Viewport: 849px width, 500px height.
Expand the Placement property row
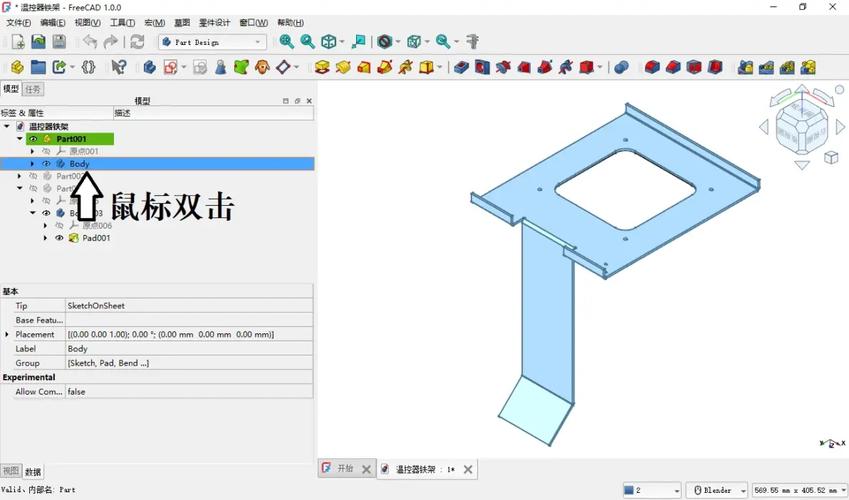7,334
